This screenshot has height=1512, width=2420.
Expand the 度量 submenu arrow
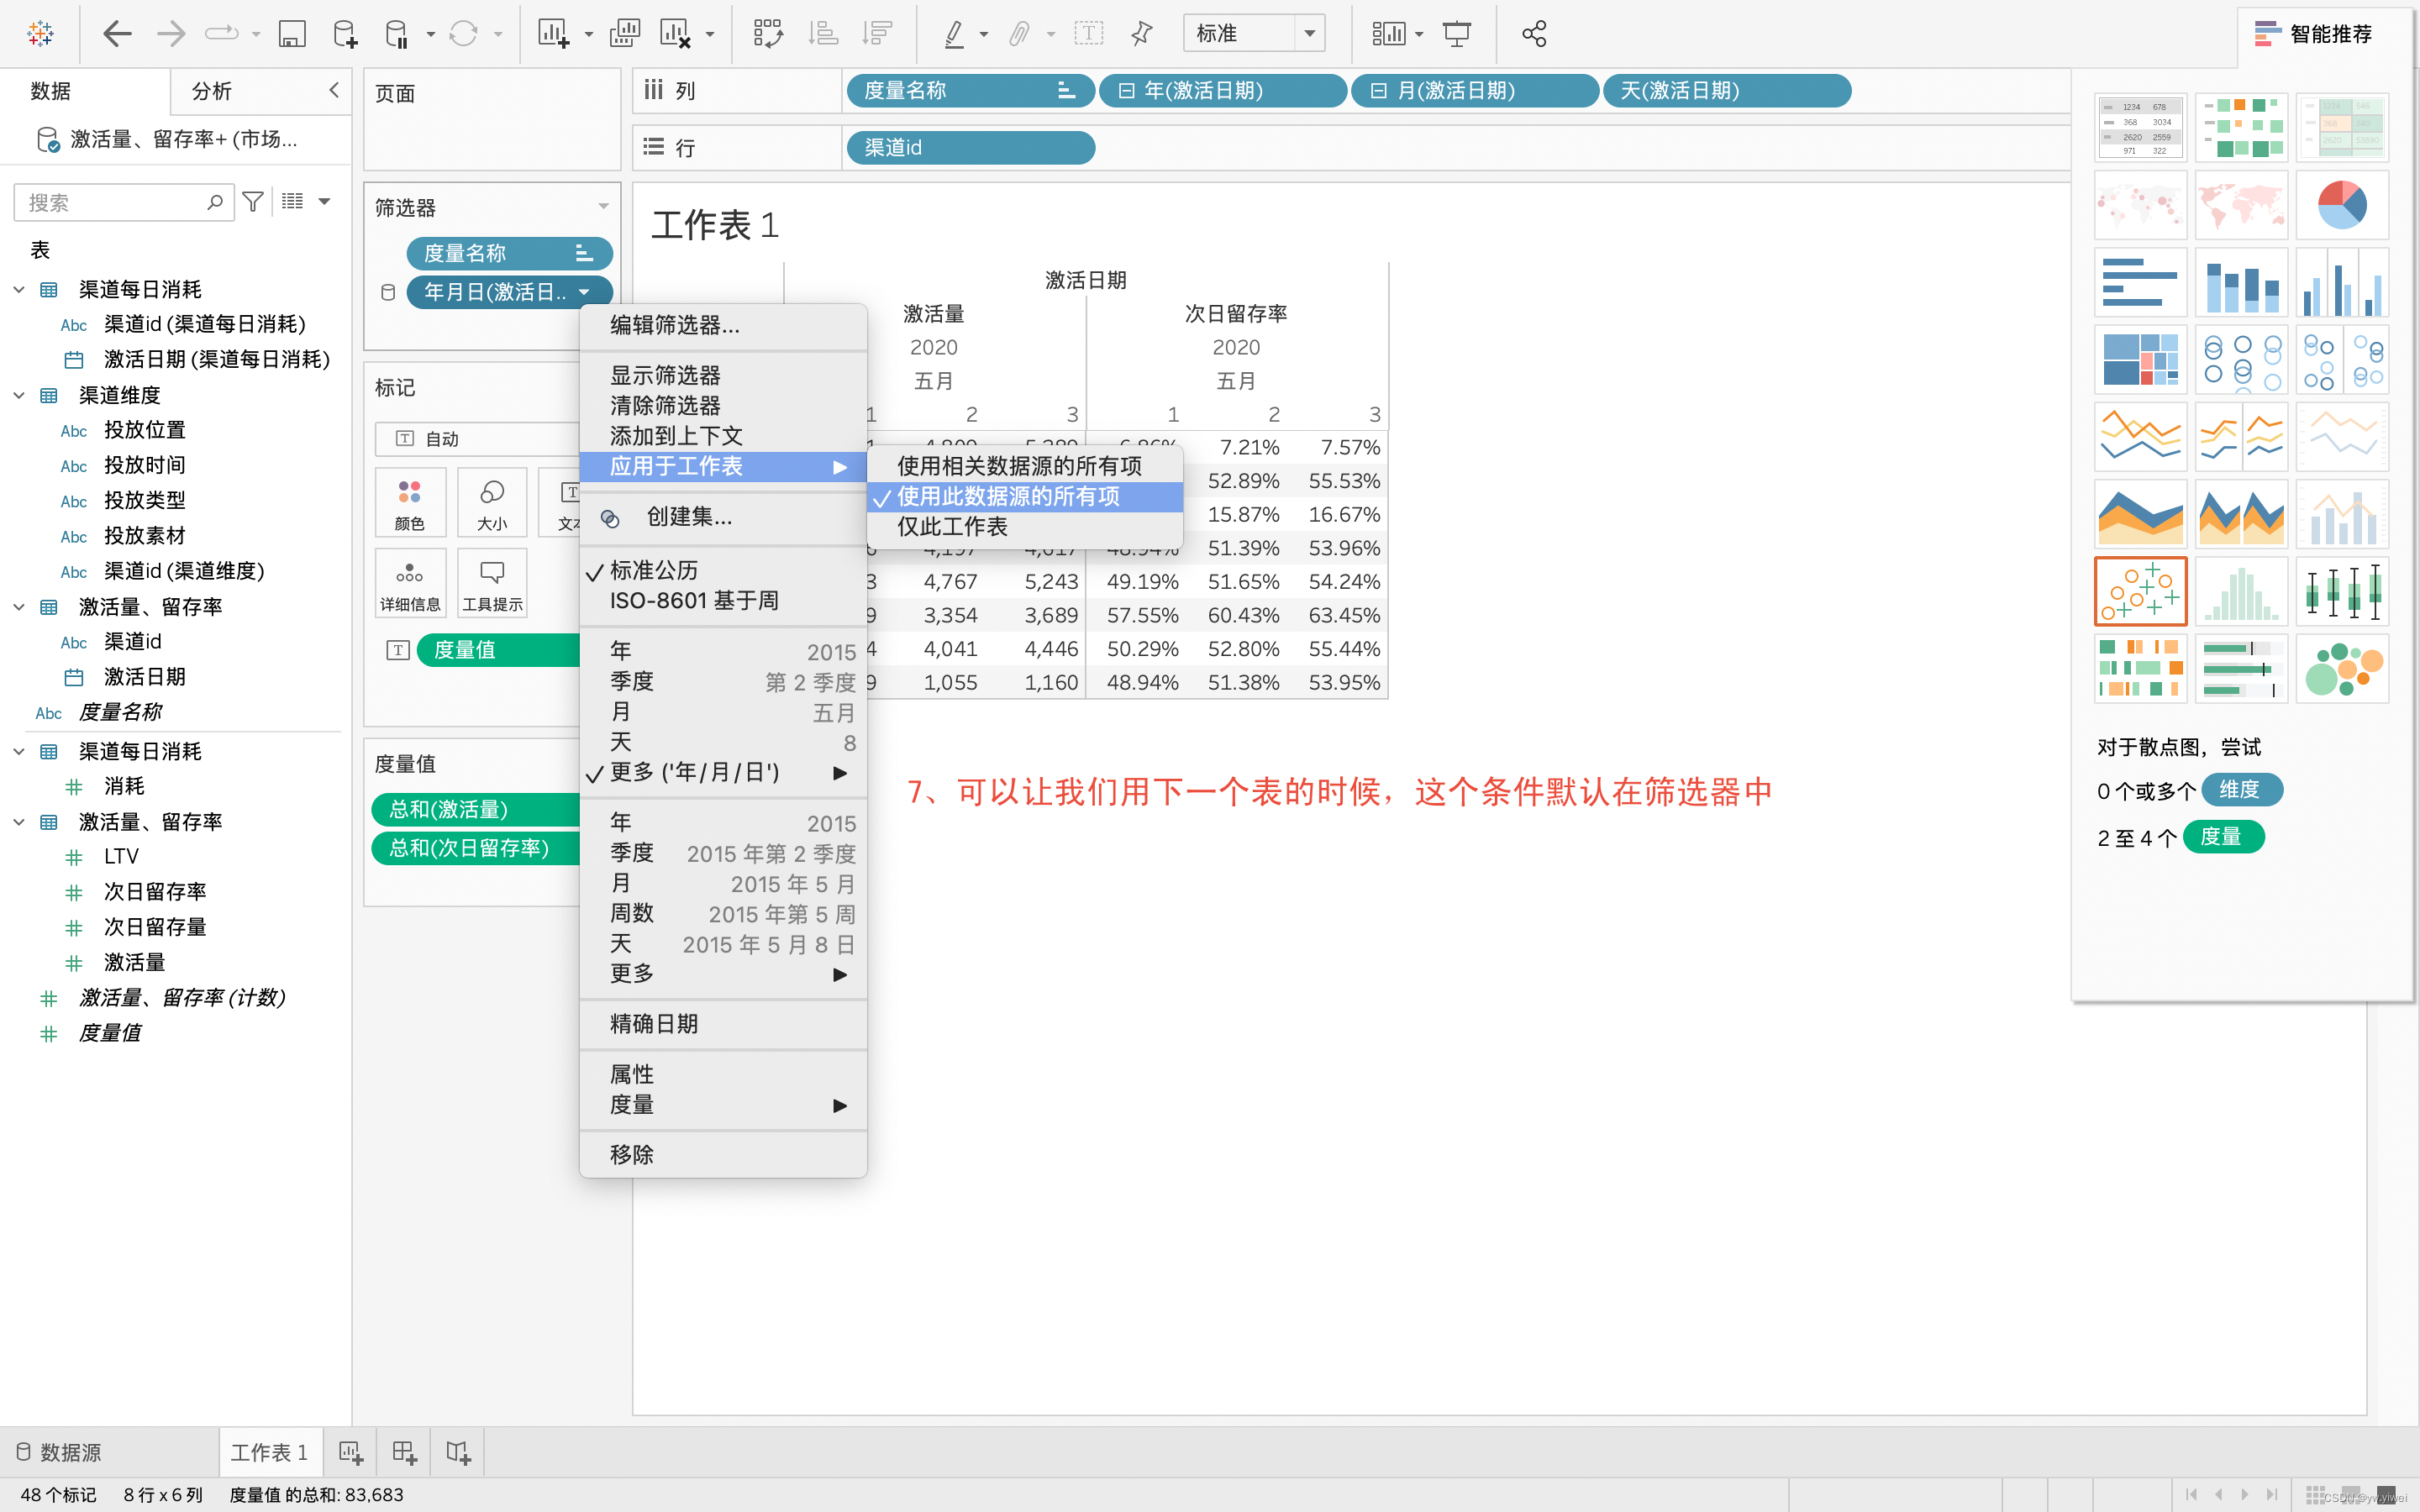839,1105
